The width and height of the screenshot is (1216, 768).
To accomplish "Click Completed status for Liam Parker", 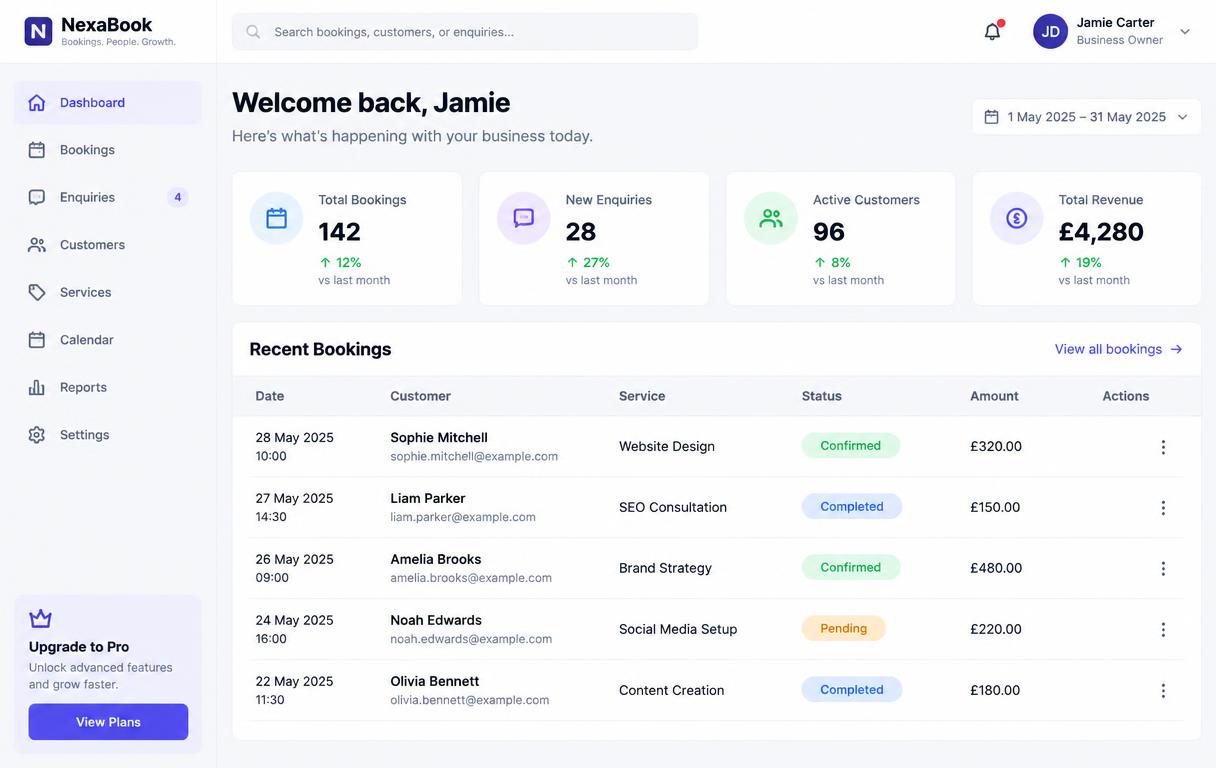I will [x=852, y=507].
